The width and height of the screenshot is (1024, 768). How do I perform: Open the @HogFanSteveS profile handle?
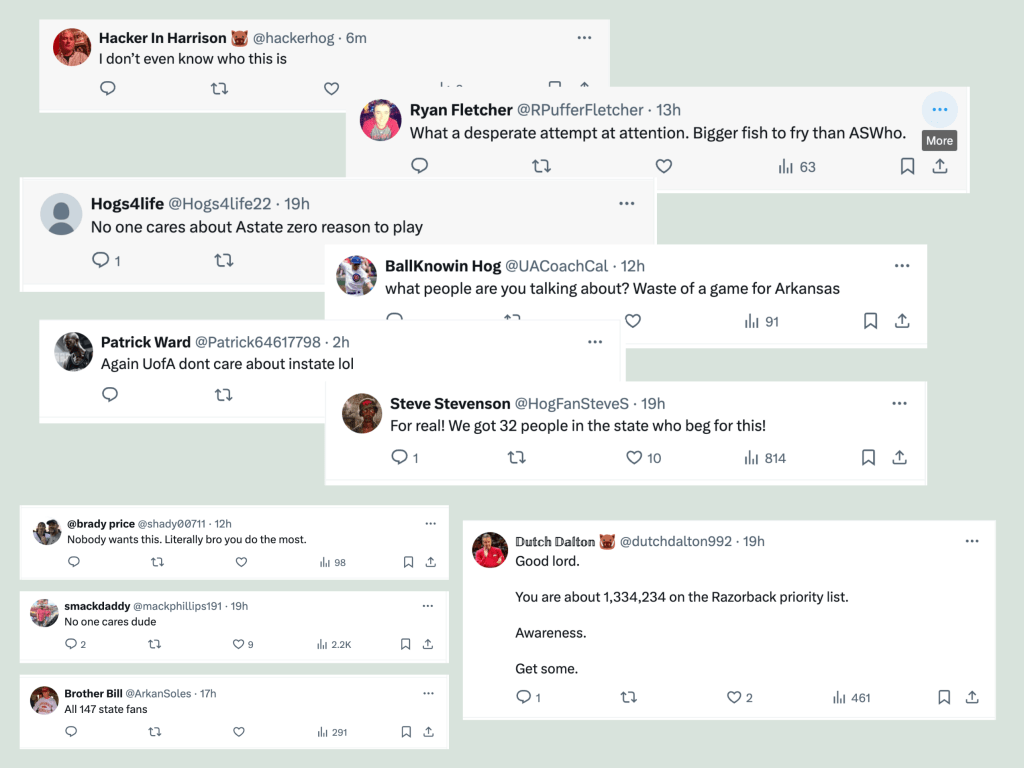click(x=571, y=403)
